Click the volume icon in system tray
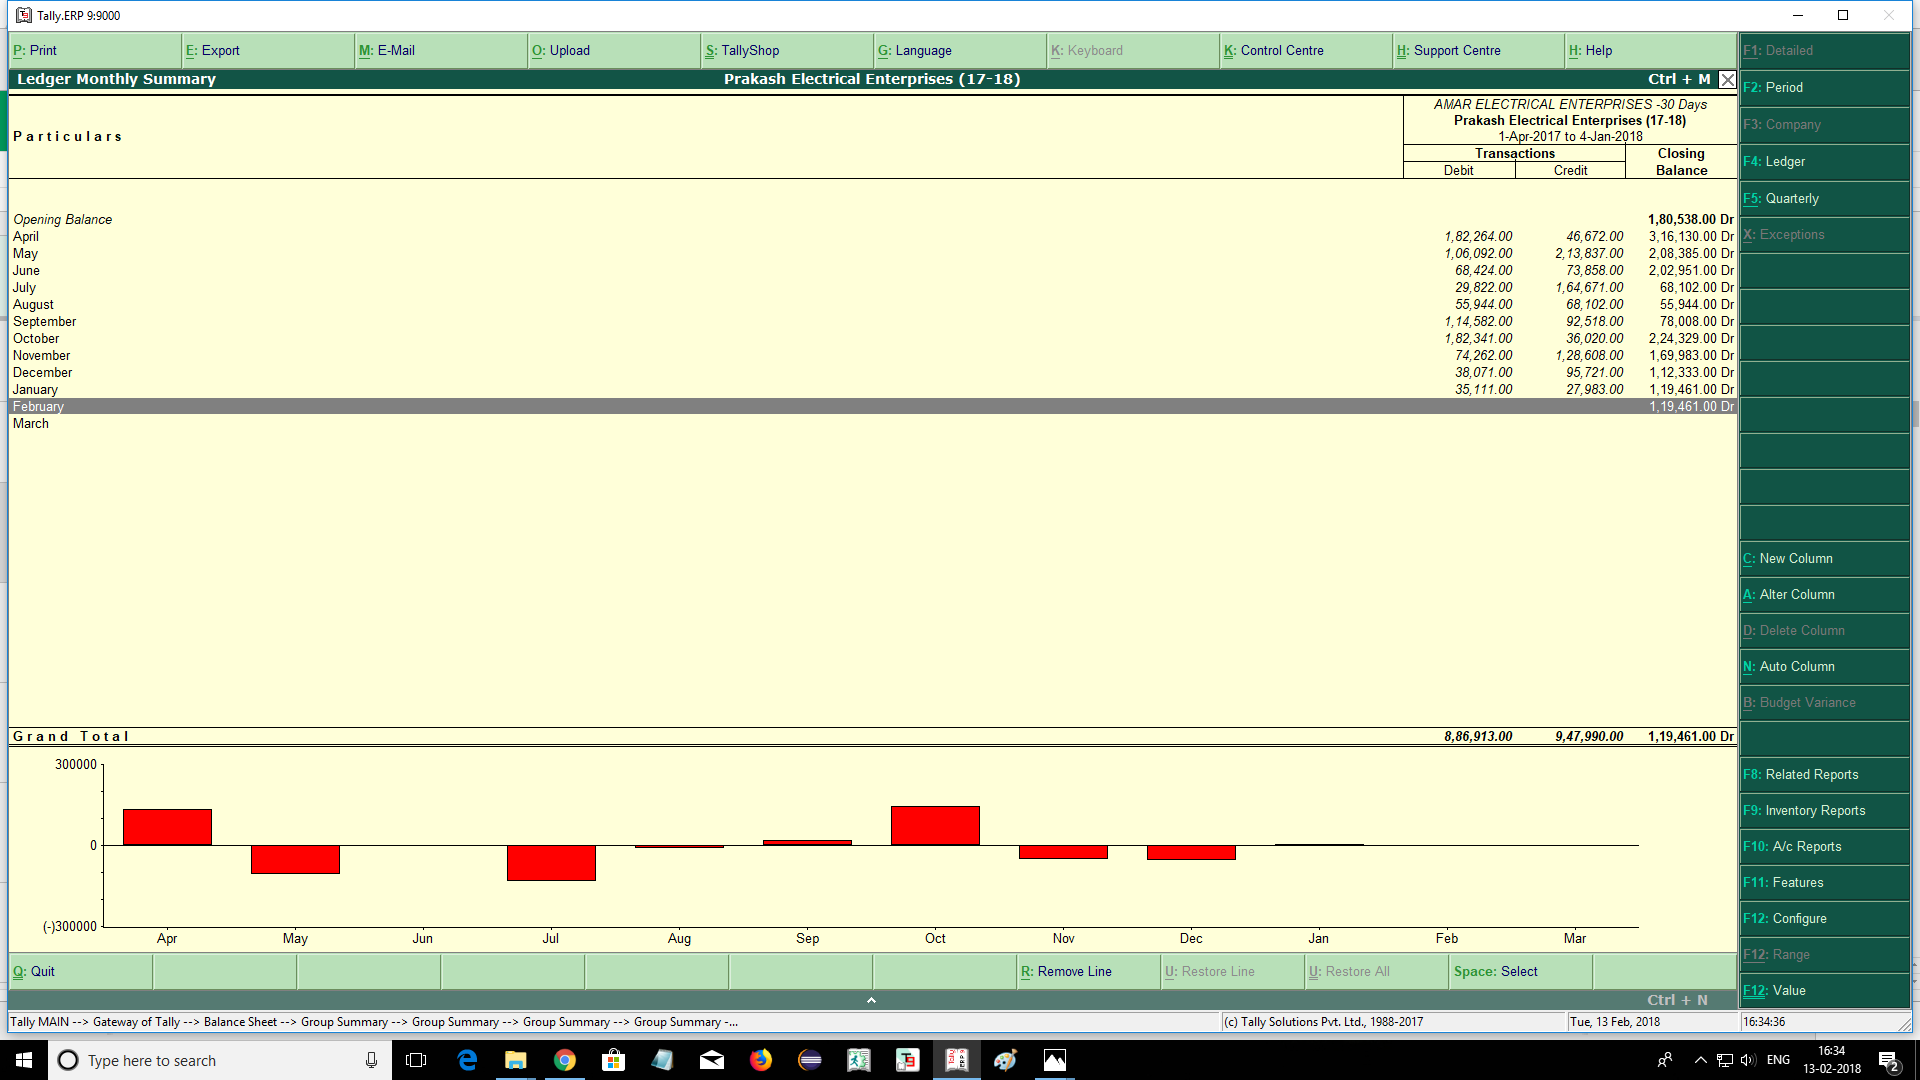 click(1748, 1060)
